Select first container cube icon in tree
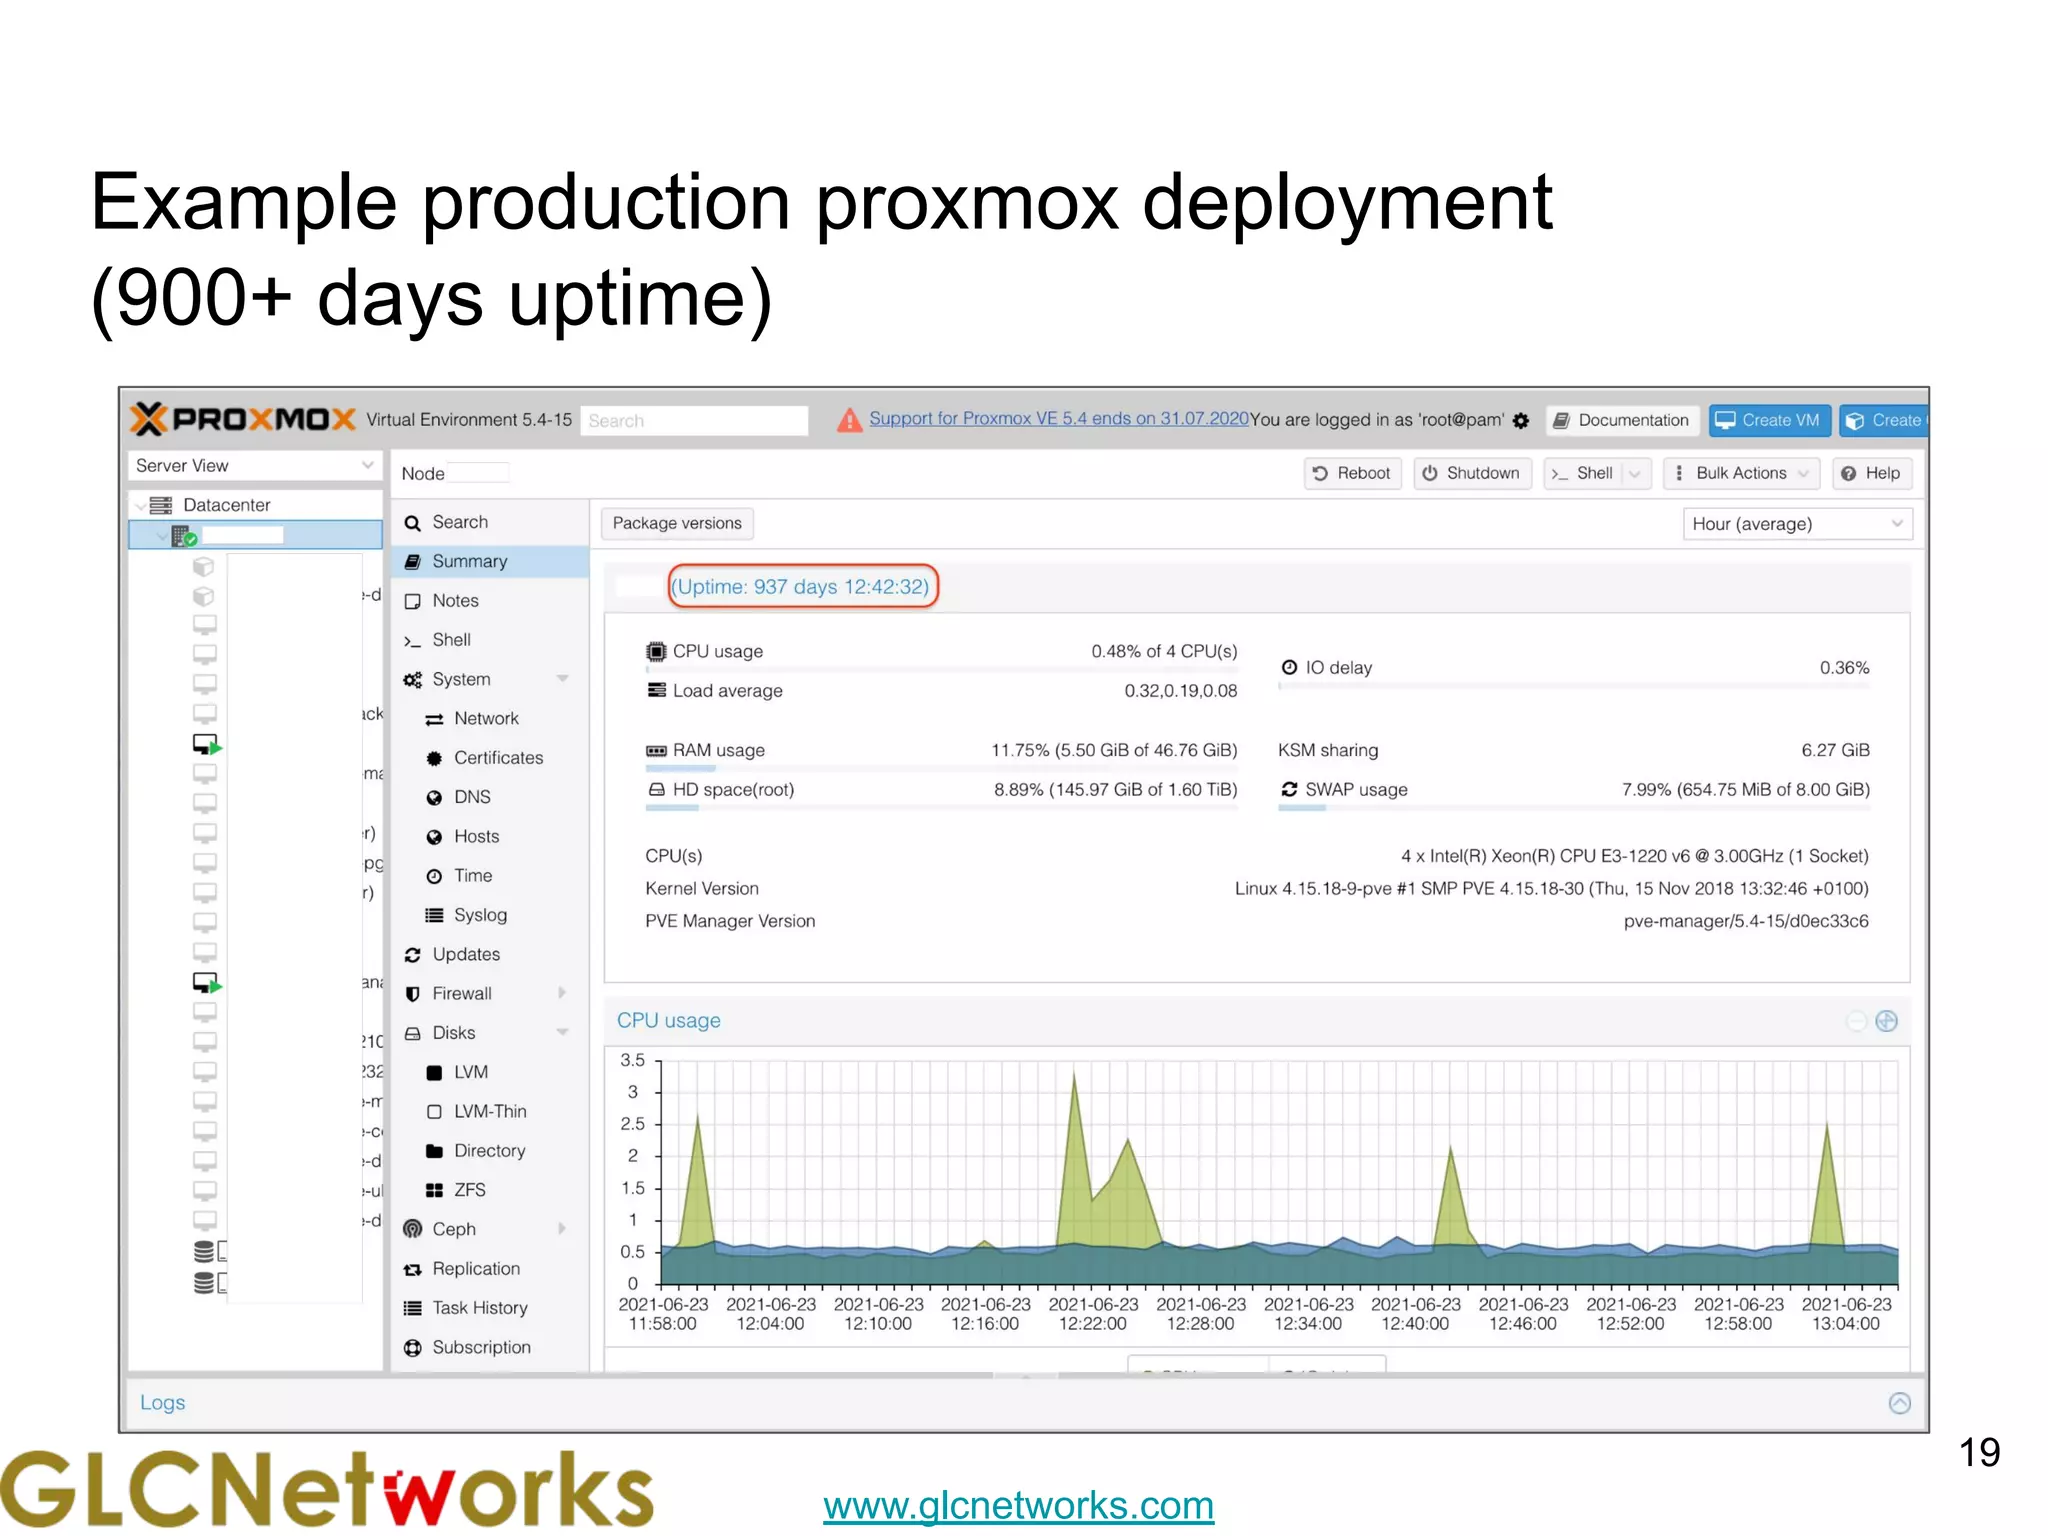This screenshot has width=2048, height=1536. click(x=203, y=566)
